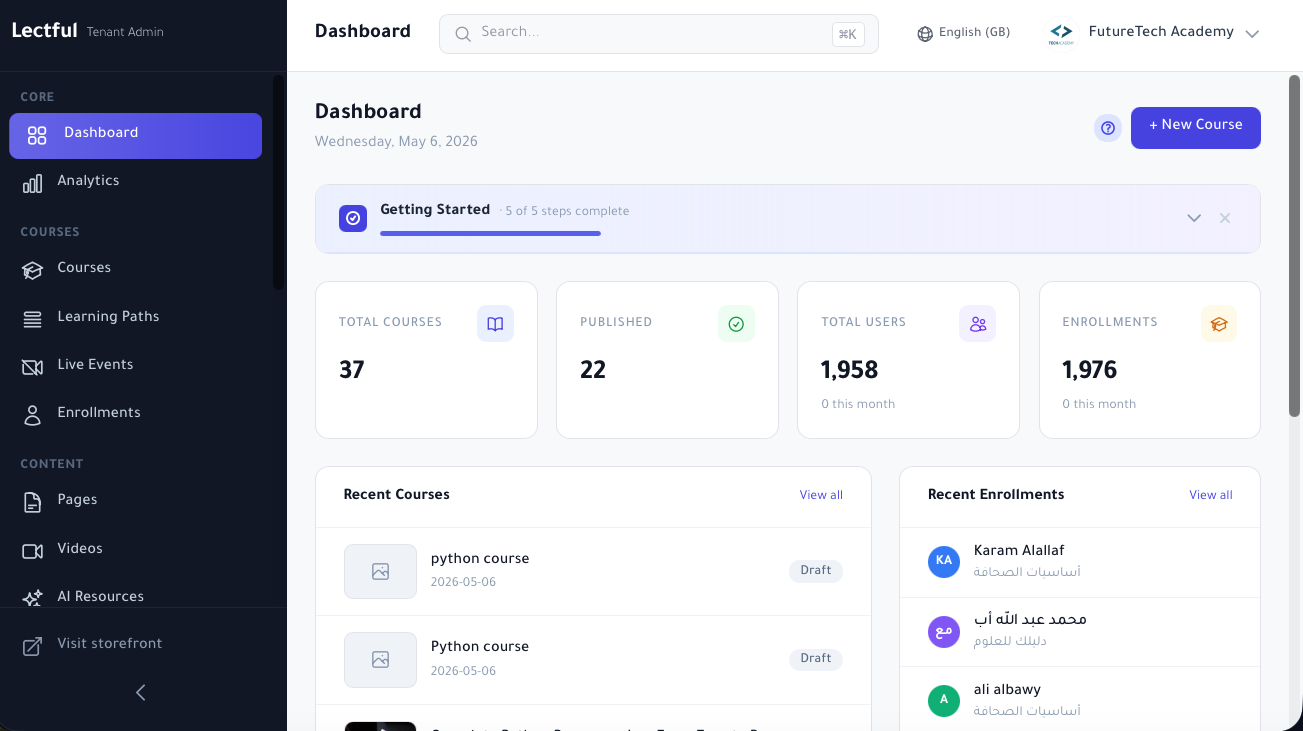Image resolution: width=1303 pixels, height=731 pixels.
Task: Click the search magnifier icon
Action: (463, 34)
